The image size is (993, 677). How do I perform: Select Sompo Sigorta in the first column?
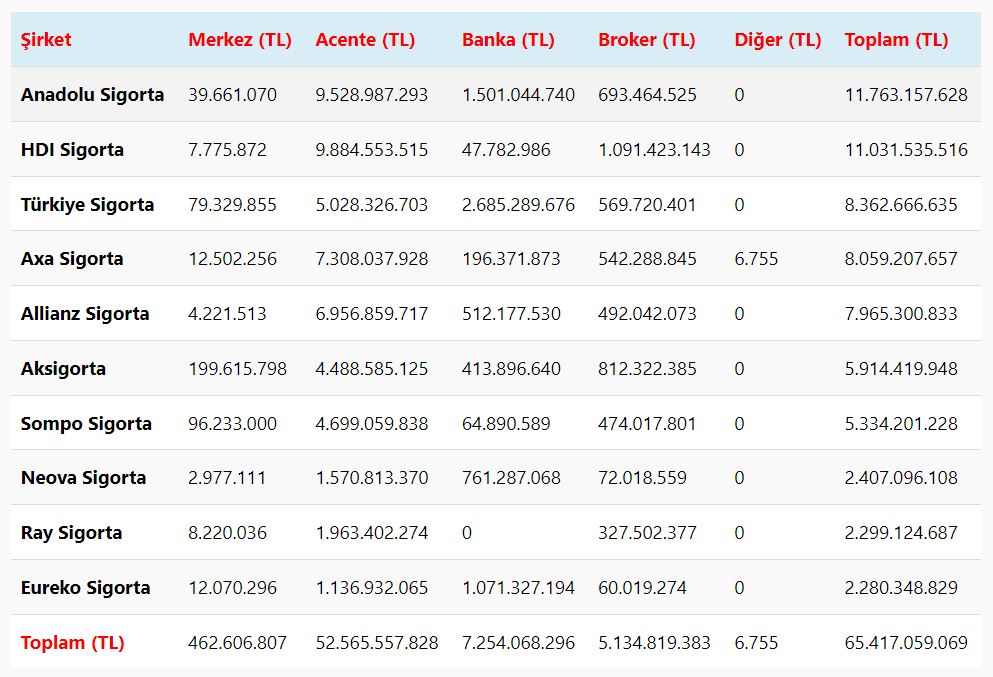[x=86, y=424]
